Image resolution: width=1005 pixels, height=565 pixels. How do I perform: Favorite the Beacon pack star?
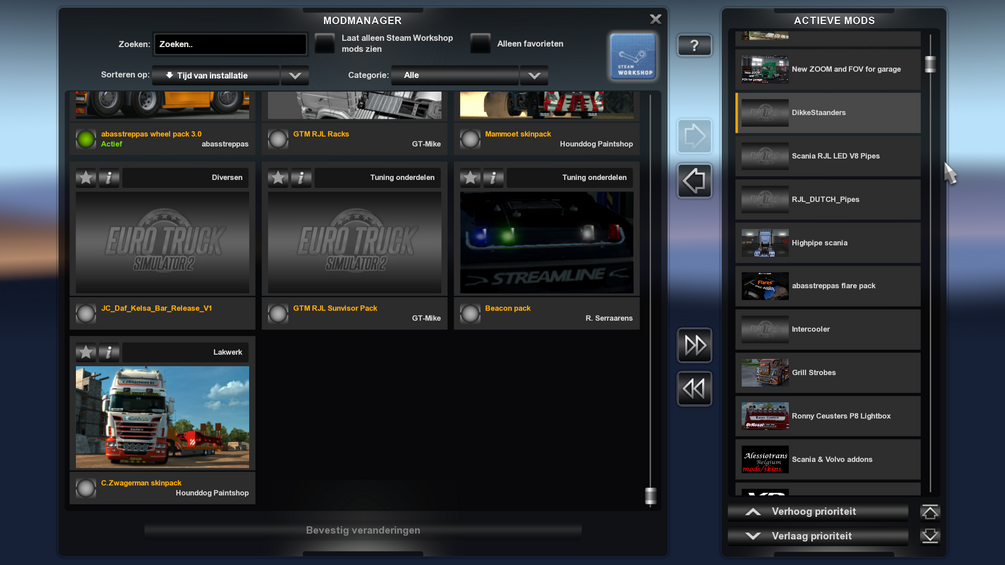point(470,177)
